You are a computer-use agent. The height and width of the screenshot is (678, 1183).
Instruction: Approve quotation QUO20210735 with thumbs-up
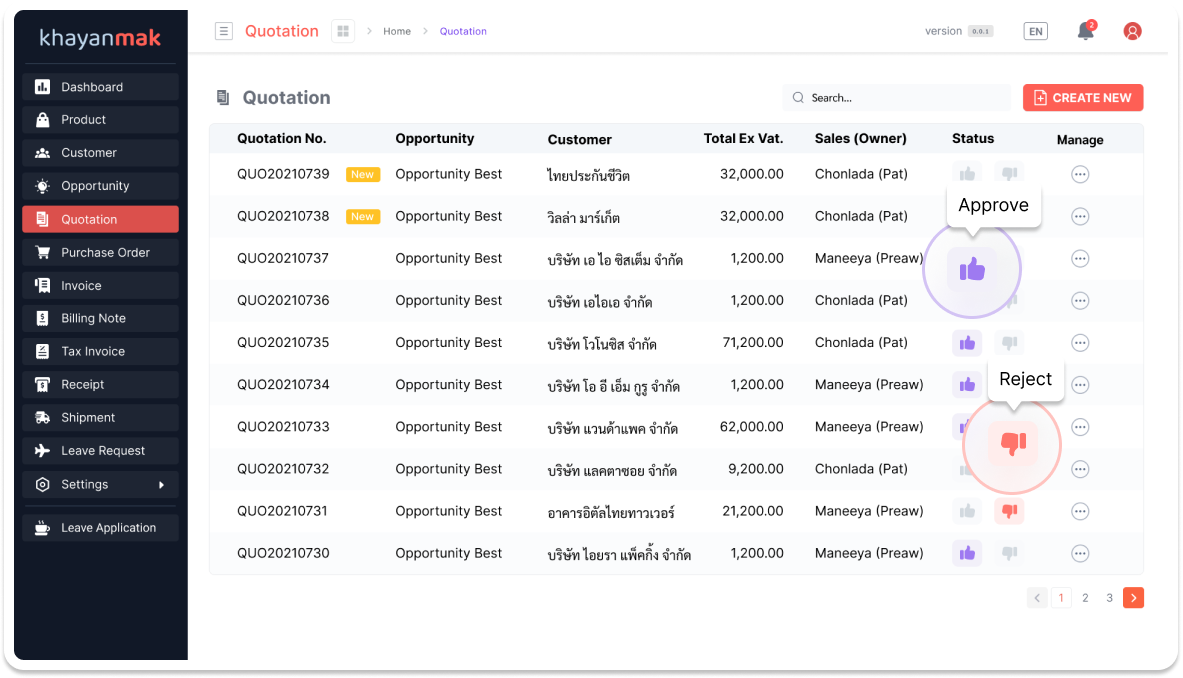coord(967,343)
